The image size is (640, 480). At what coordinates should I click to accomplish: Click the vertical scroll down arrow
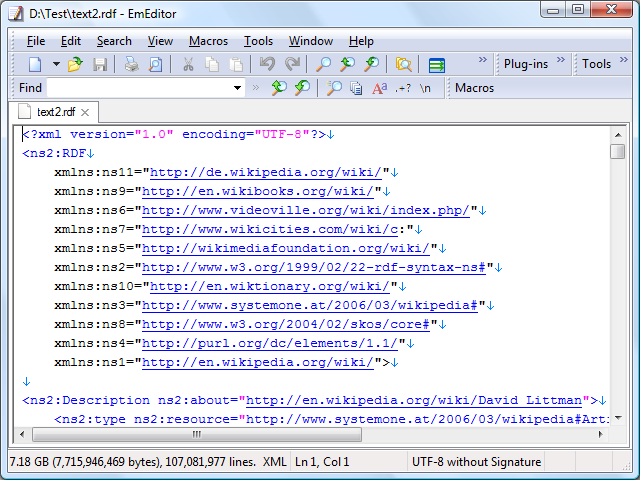[618, 418]
